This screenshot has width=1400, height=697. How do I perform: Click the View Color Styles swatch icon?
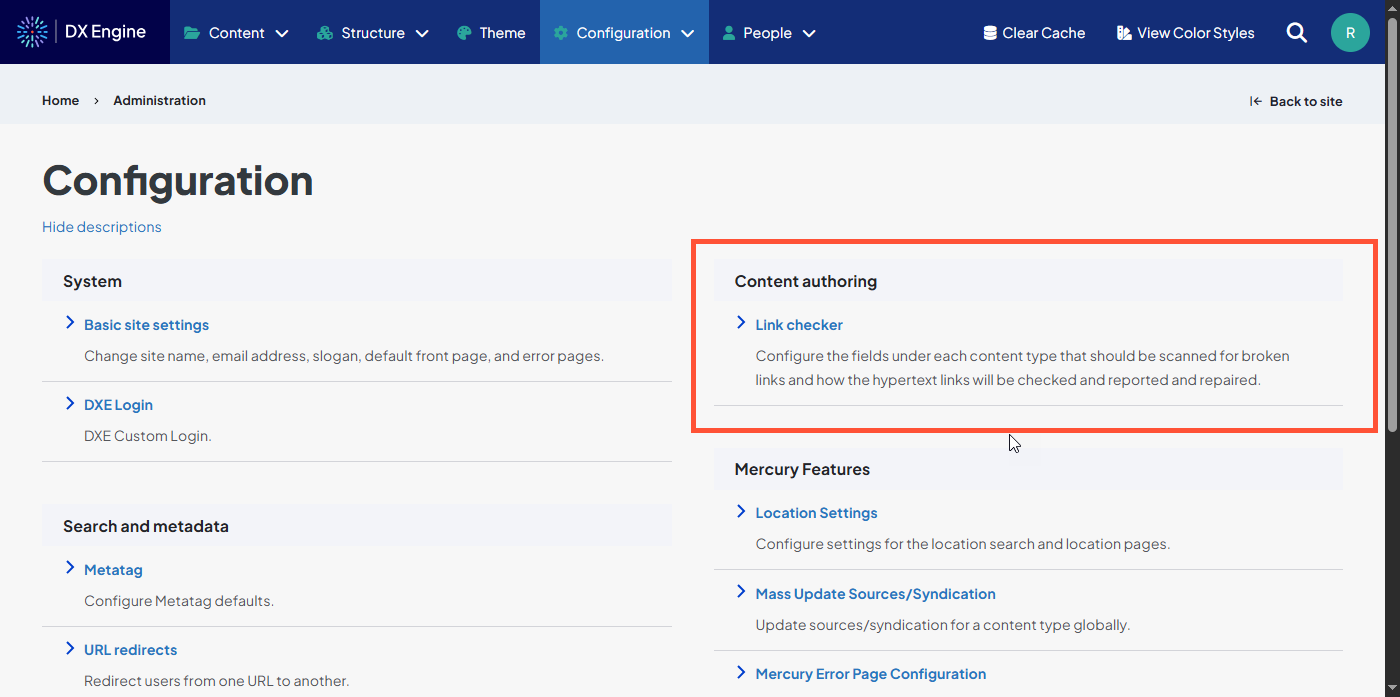pyautogui.click(x=1124, y=33)
